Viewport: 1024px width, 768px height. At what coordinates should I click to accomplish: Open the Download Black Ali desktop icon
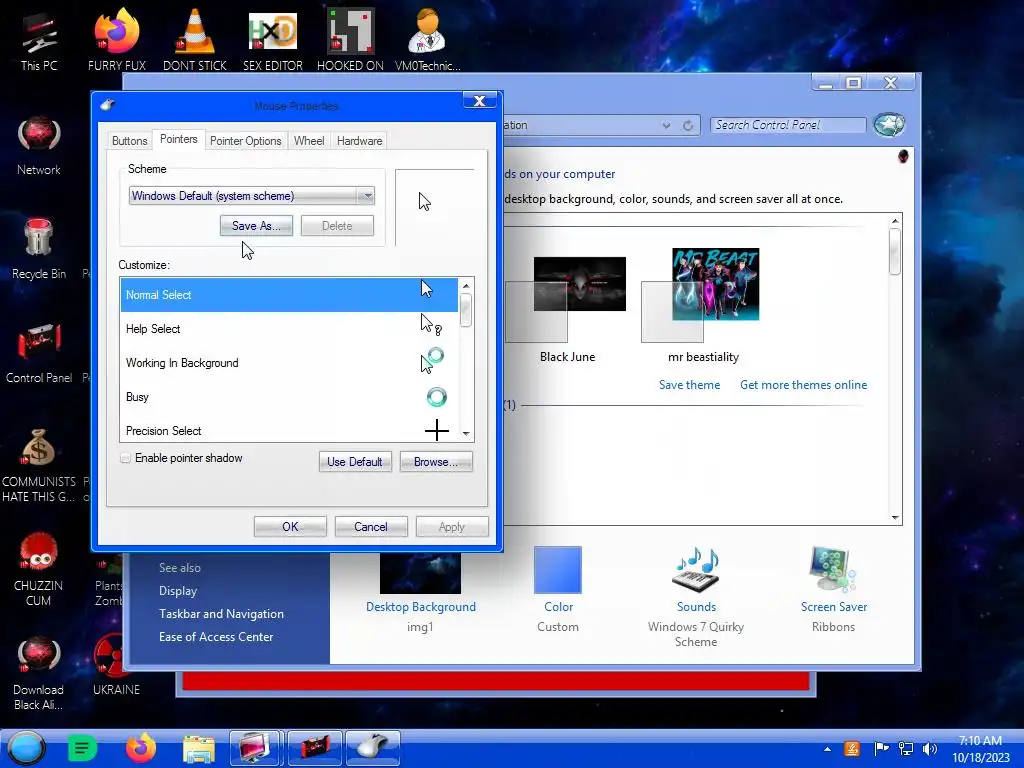39,673
